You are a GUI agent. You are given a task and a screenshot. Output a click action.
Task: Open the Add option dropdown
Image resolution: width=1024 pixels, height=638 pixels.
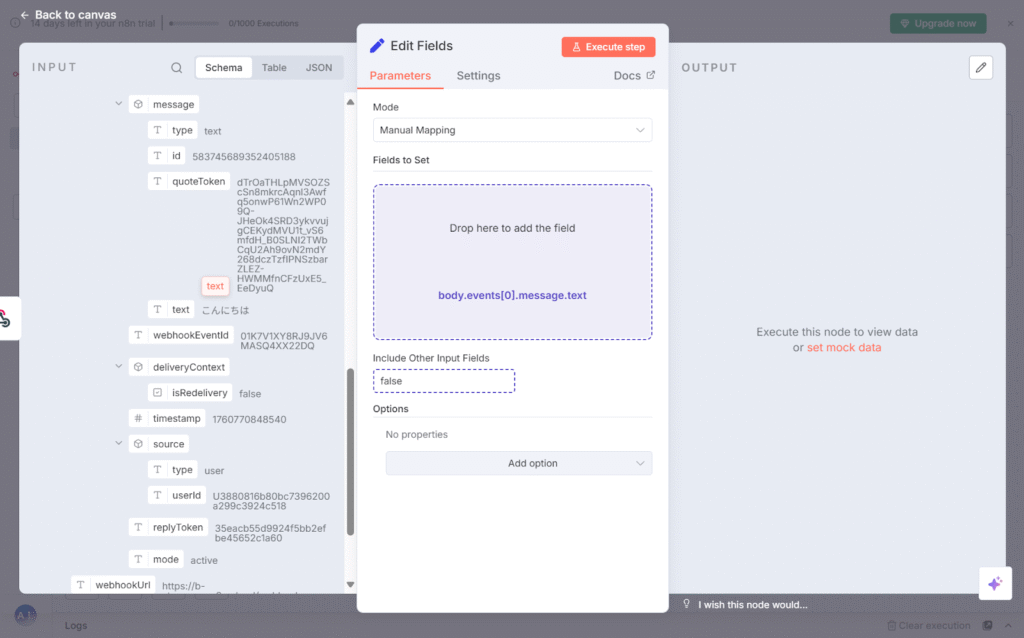pos(518,463)
